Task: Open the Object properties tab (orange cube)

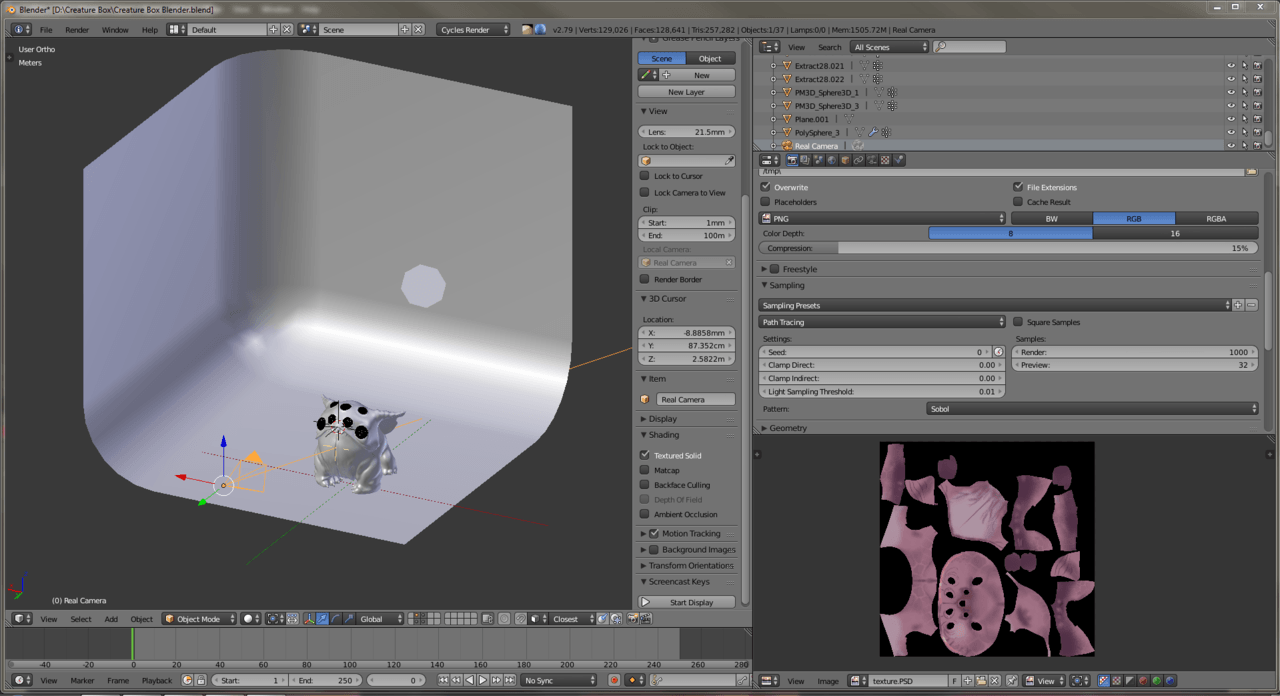Action: [845, 160]
